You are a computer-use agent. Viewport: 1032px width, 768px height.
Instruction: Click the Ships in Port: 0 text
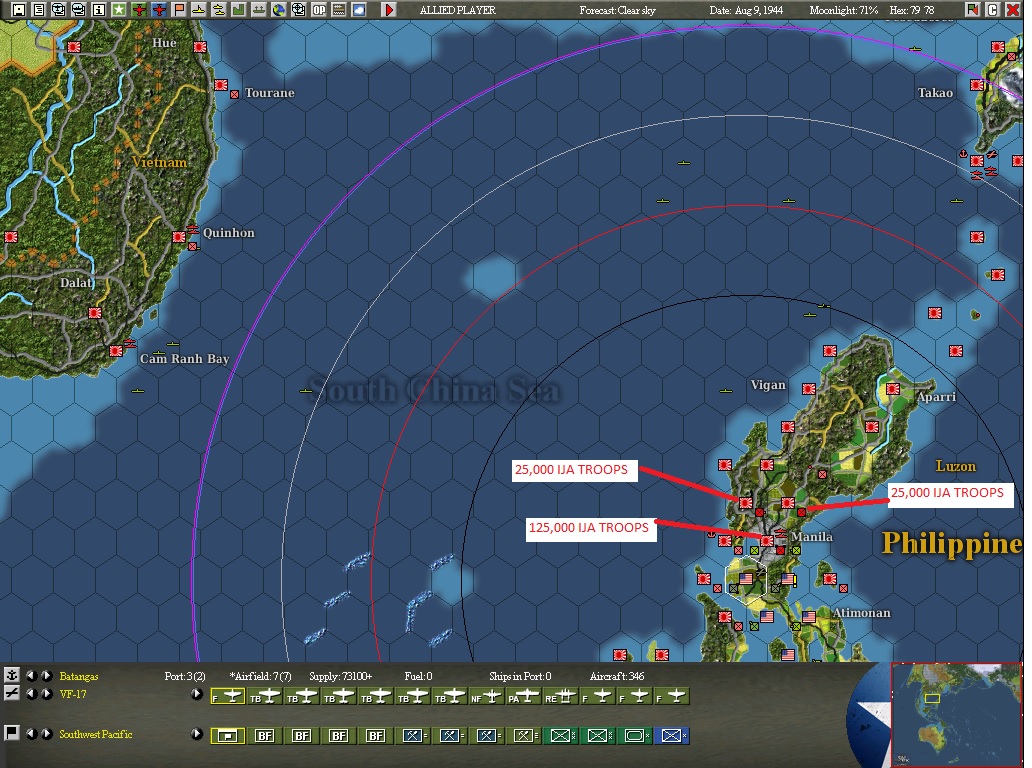pyautogui.click(x=520, y=676)
